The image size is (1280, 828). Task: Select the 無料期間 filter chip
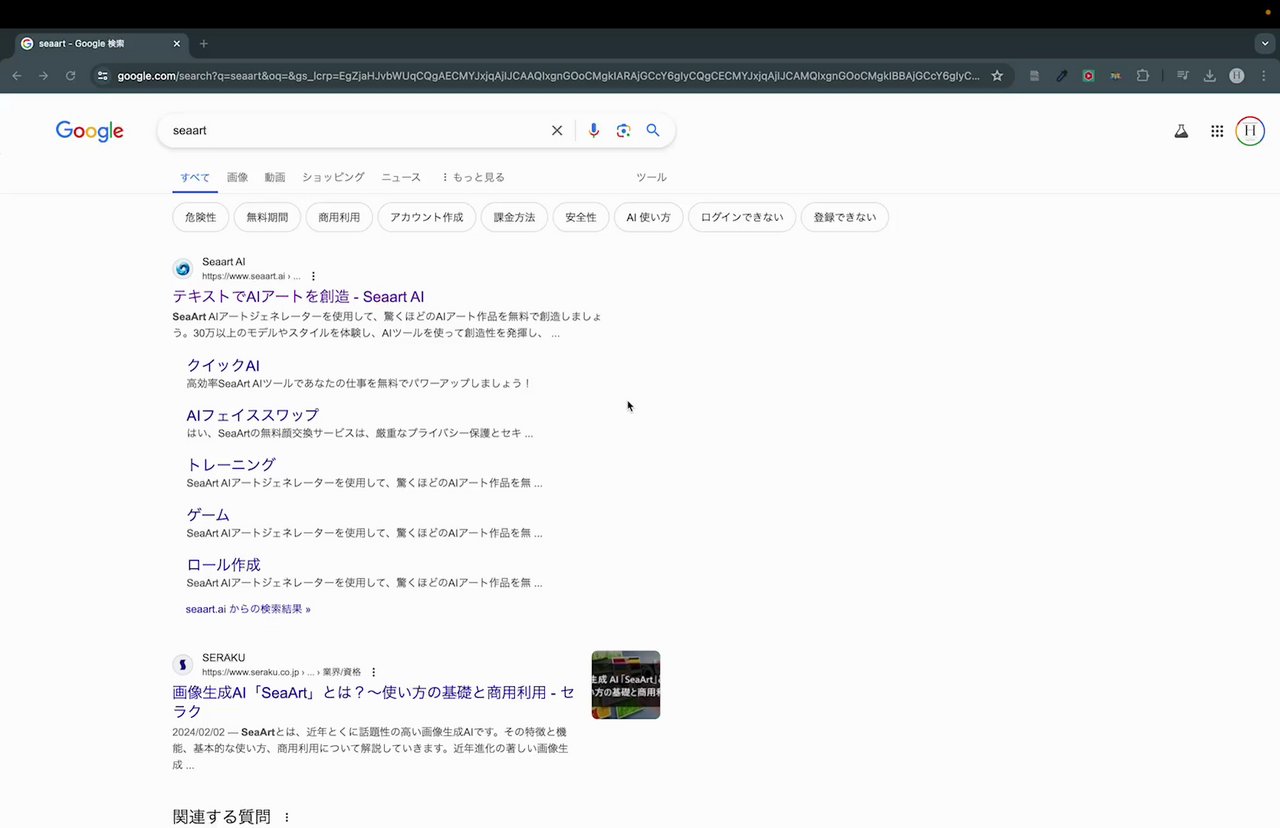coord(267,217)
